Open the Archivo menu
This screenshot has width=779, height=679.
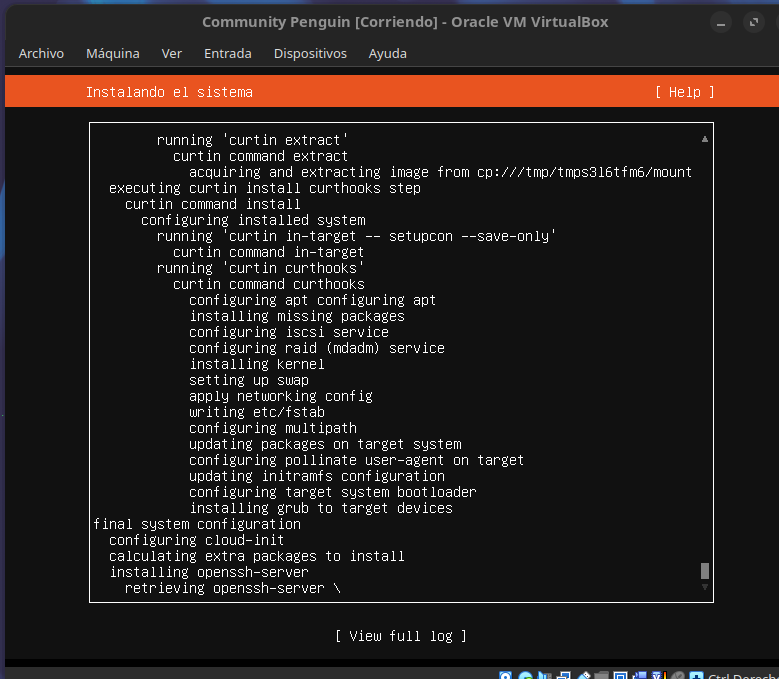click(x=41, y=54)
